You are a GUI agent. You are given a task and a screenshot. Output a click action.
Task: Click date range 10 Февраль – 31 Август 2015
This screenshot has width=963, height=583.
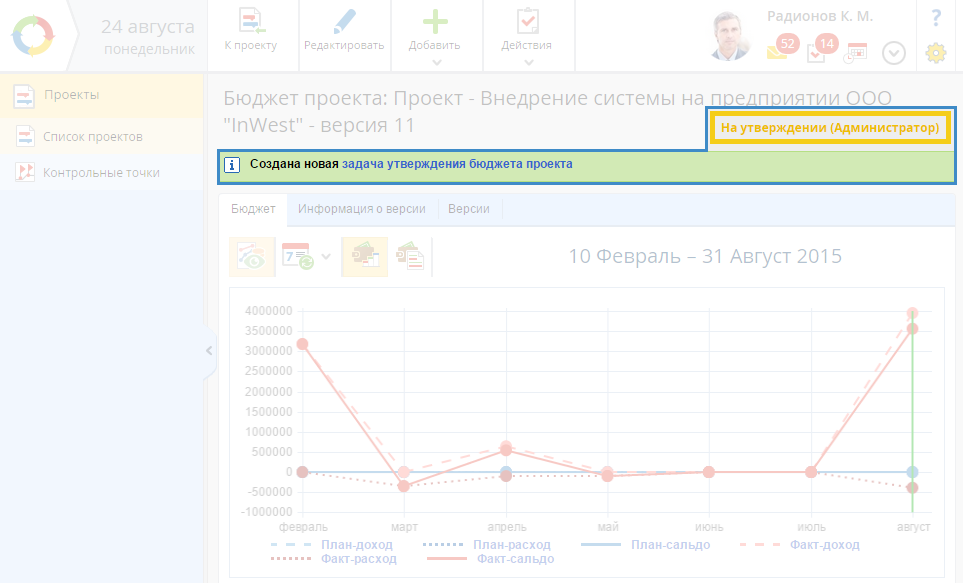tap(705, 256)
